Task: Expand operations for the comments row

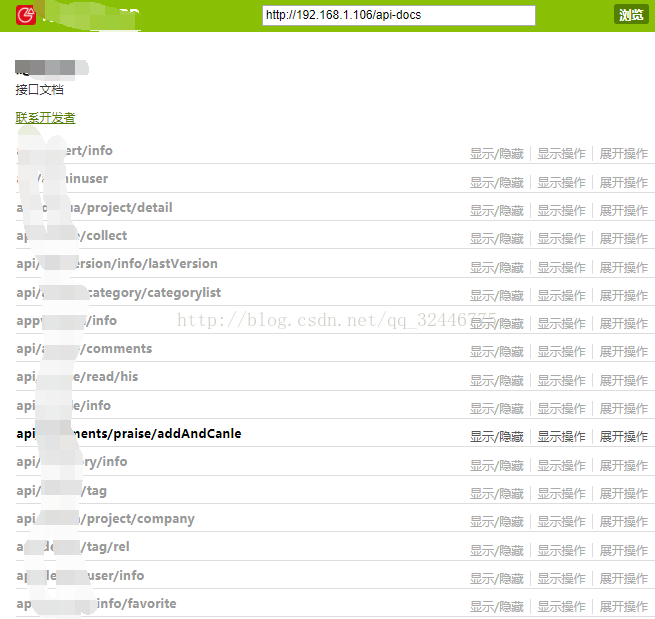Action: point(624,352)
